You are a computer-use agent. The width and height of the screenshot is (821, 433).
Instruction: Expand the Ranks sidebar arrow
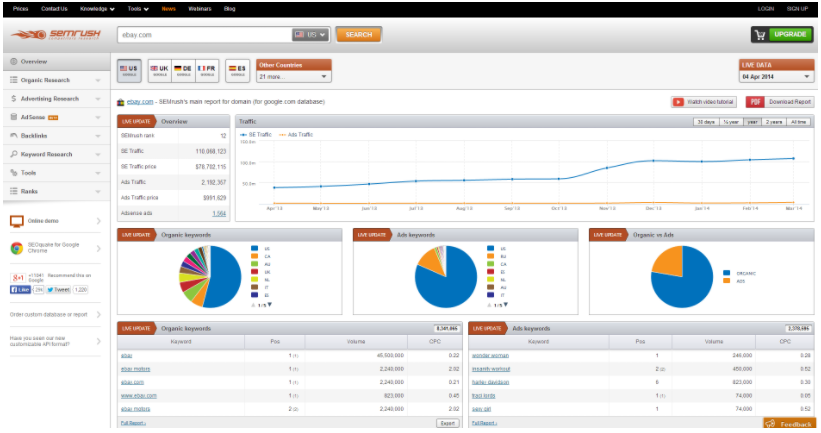[98, 192]
